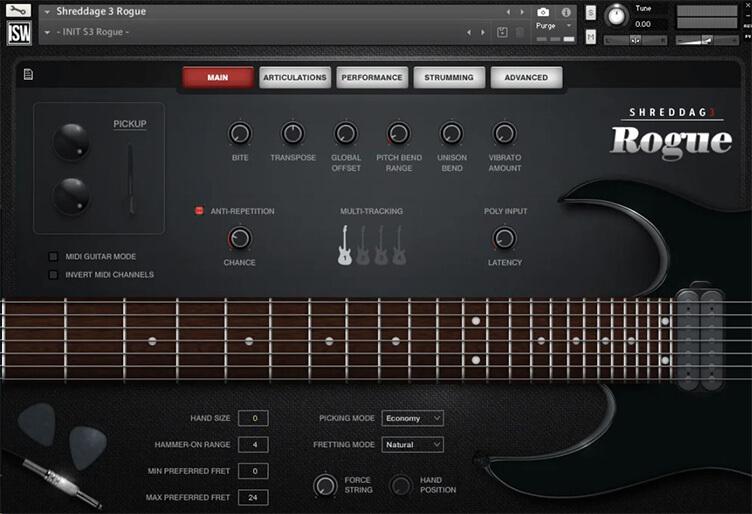The image size is (752, 514).
Task: Adjust the poly input Latency knob
Action: click(x=504, y=238)
